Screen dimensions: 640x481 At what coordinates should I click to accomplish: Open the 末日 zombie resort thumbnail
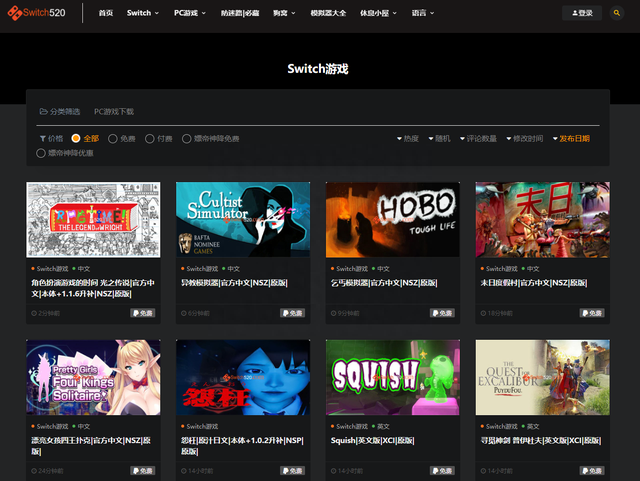point(542,220)
